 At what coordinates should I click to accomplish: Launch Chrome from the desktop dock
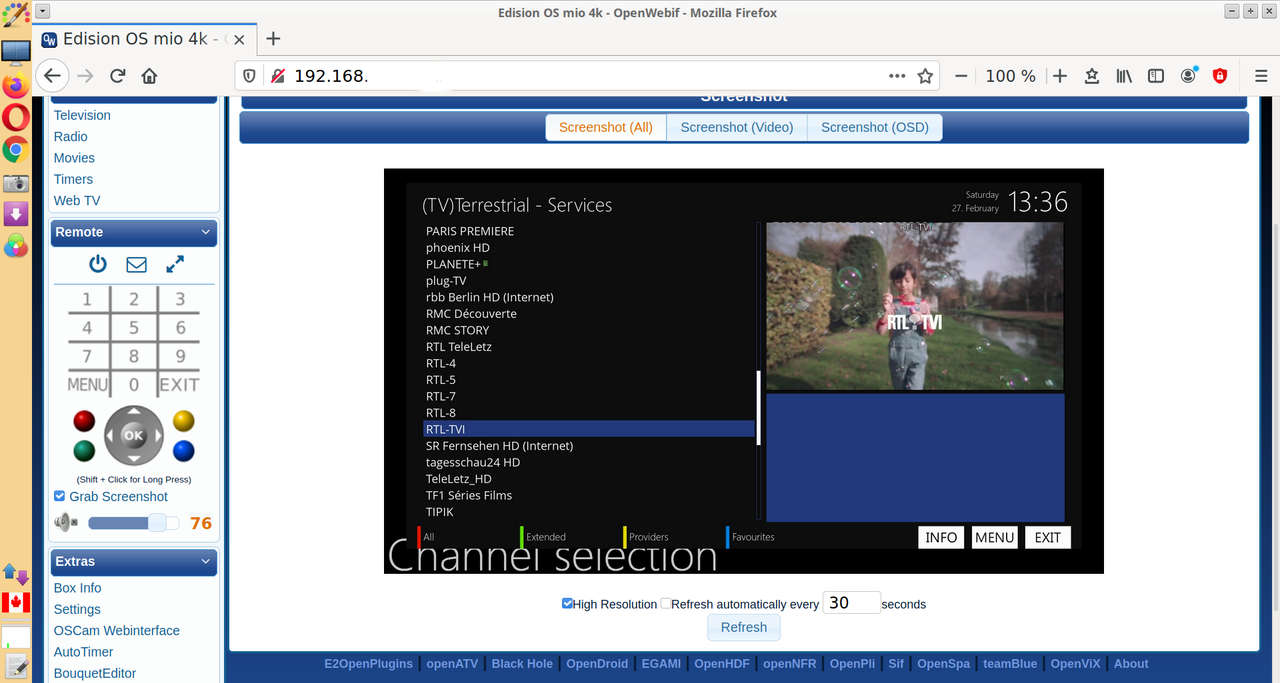15,150
